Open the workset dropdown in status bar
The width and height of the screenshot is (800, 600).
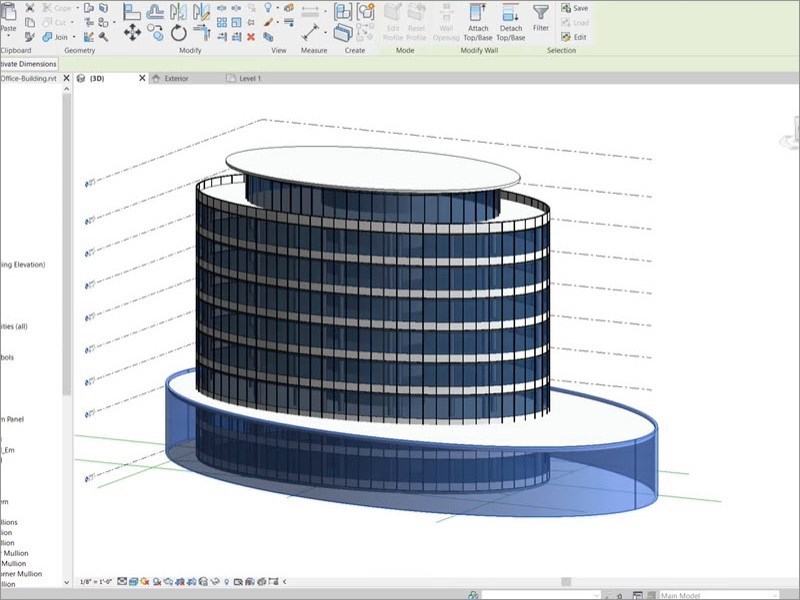click(x=541, y=595)
